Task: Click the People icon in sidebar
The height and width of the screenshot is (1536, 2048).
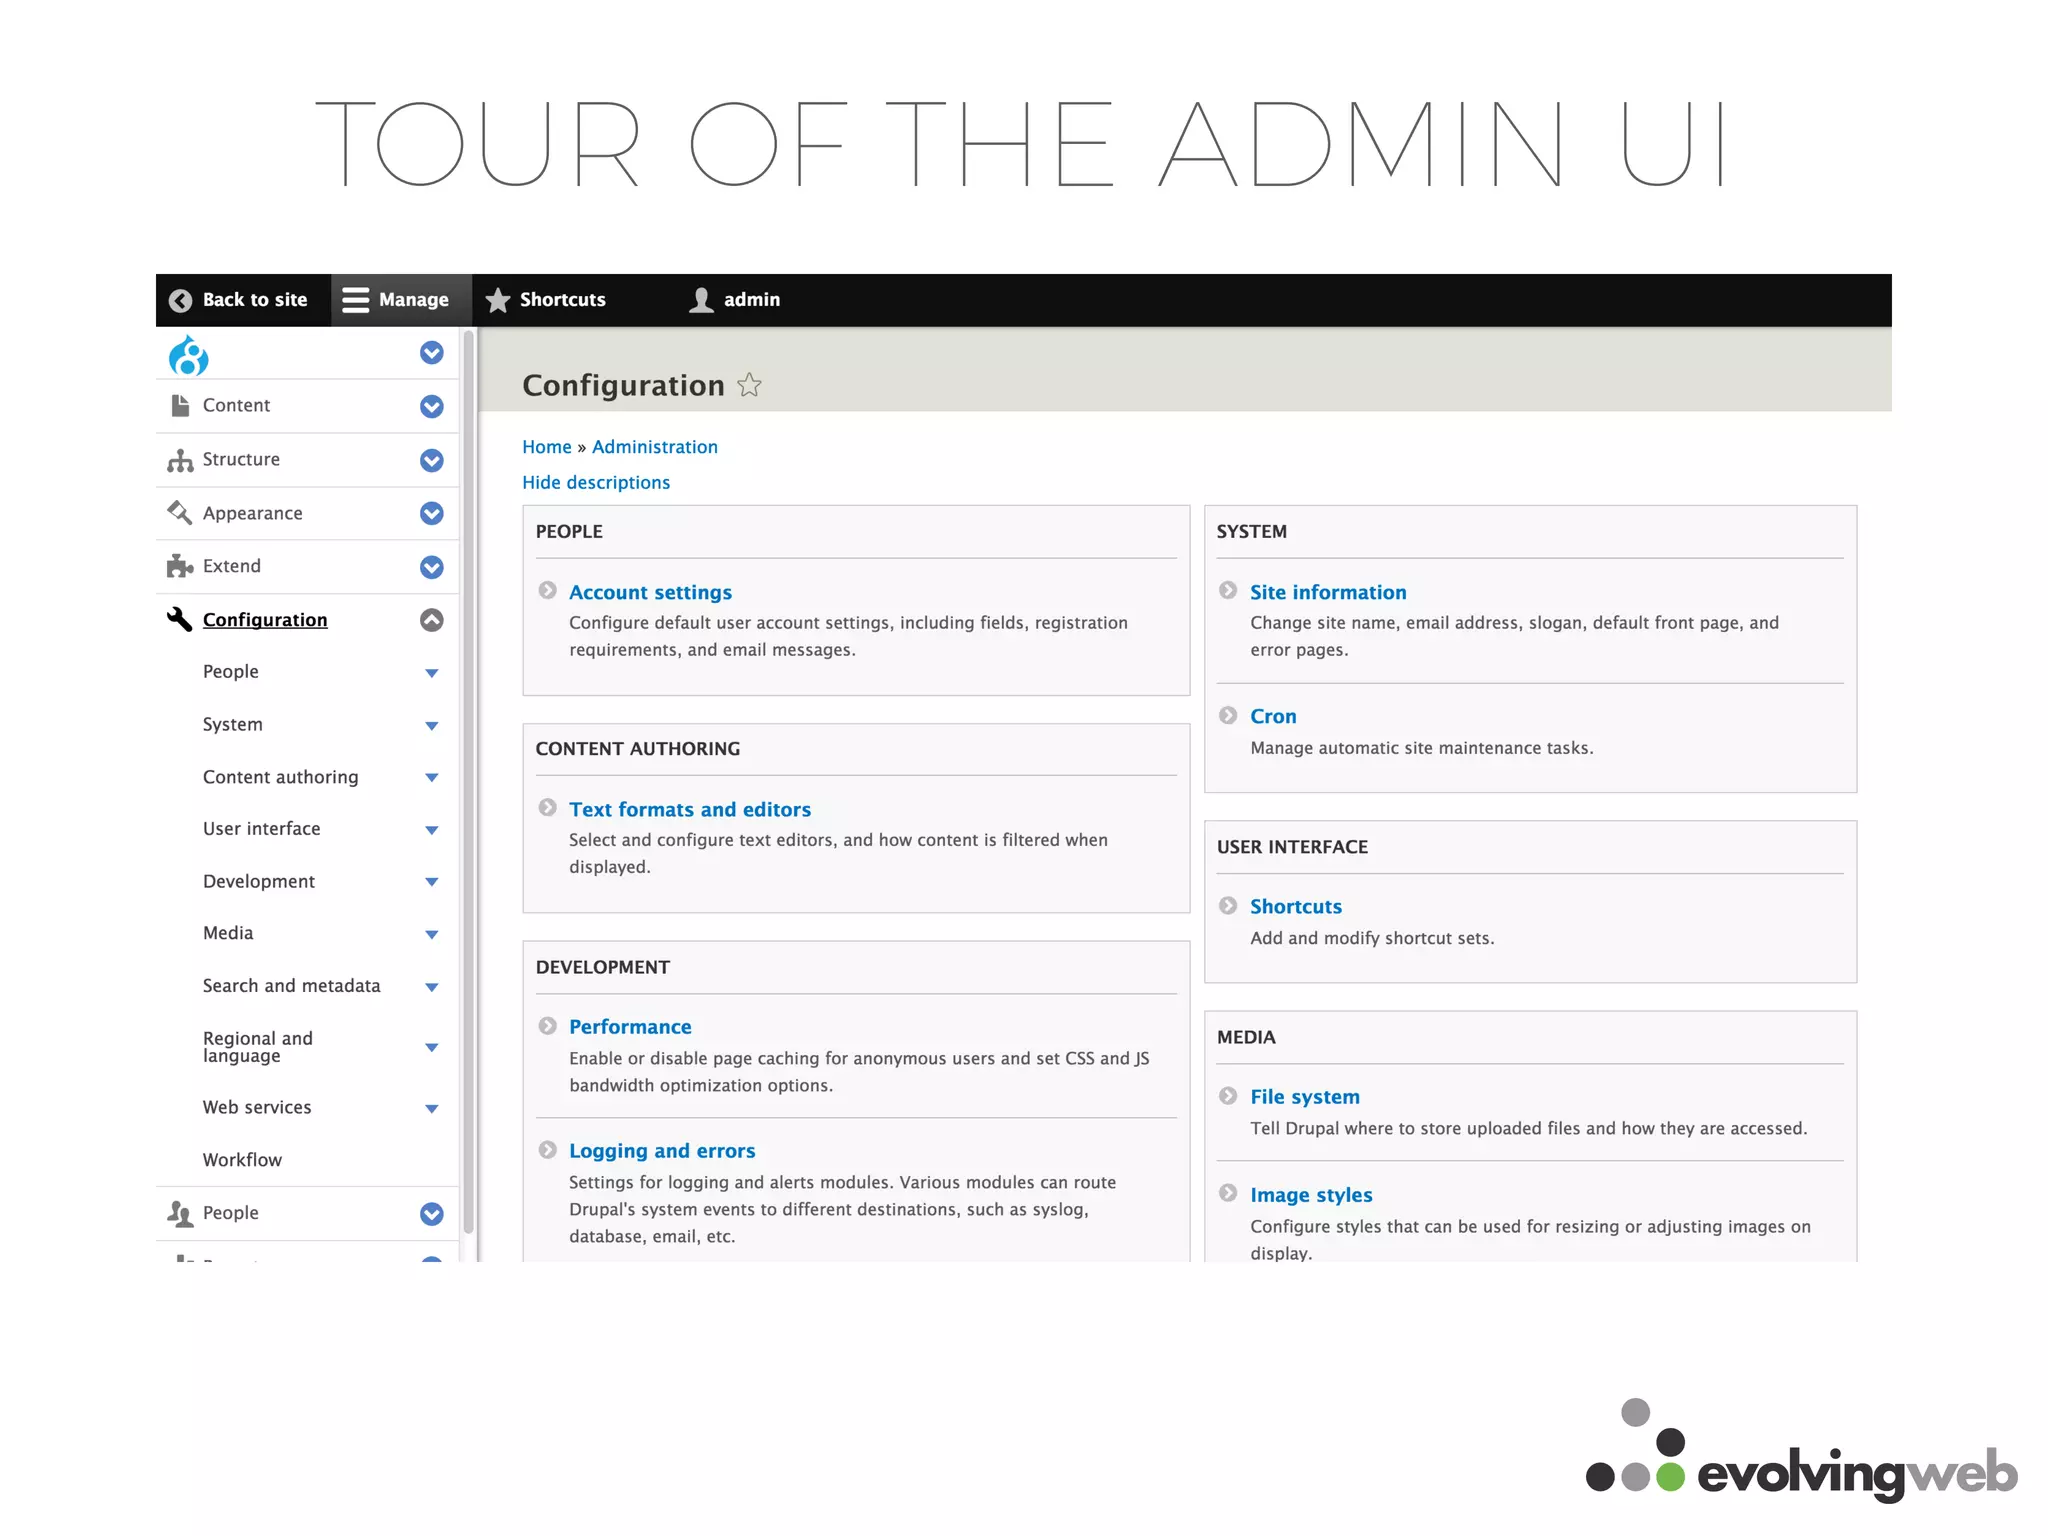Action: (180, 1213)
